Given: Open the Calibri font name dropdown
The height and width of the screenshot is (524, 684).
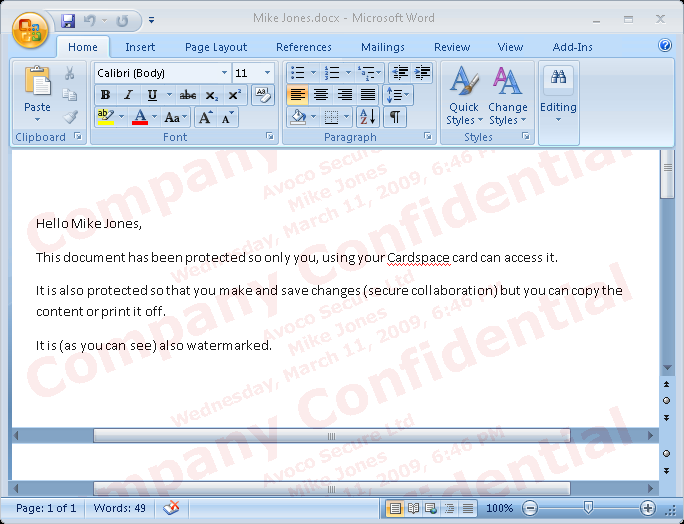Looking at the screenshot, I should [224, 73].
